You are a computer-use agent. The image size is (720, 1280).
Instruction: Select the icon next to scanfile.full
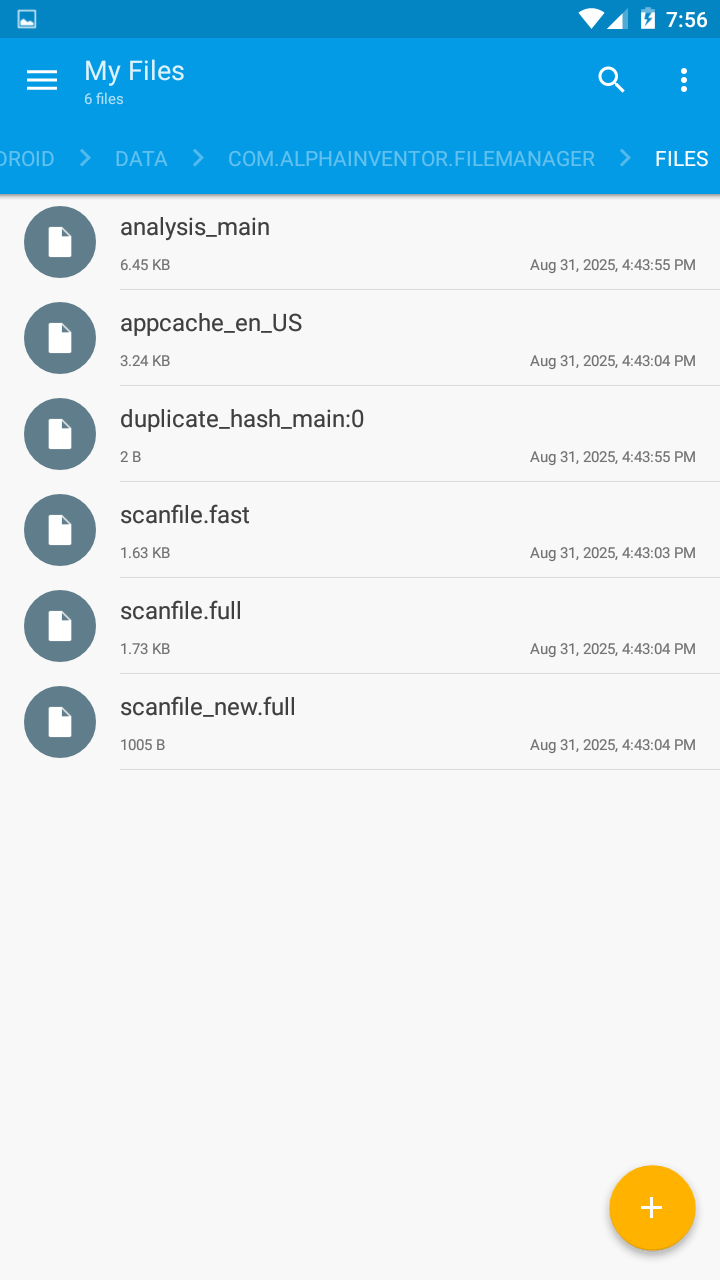tap(60, 626)
